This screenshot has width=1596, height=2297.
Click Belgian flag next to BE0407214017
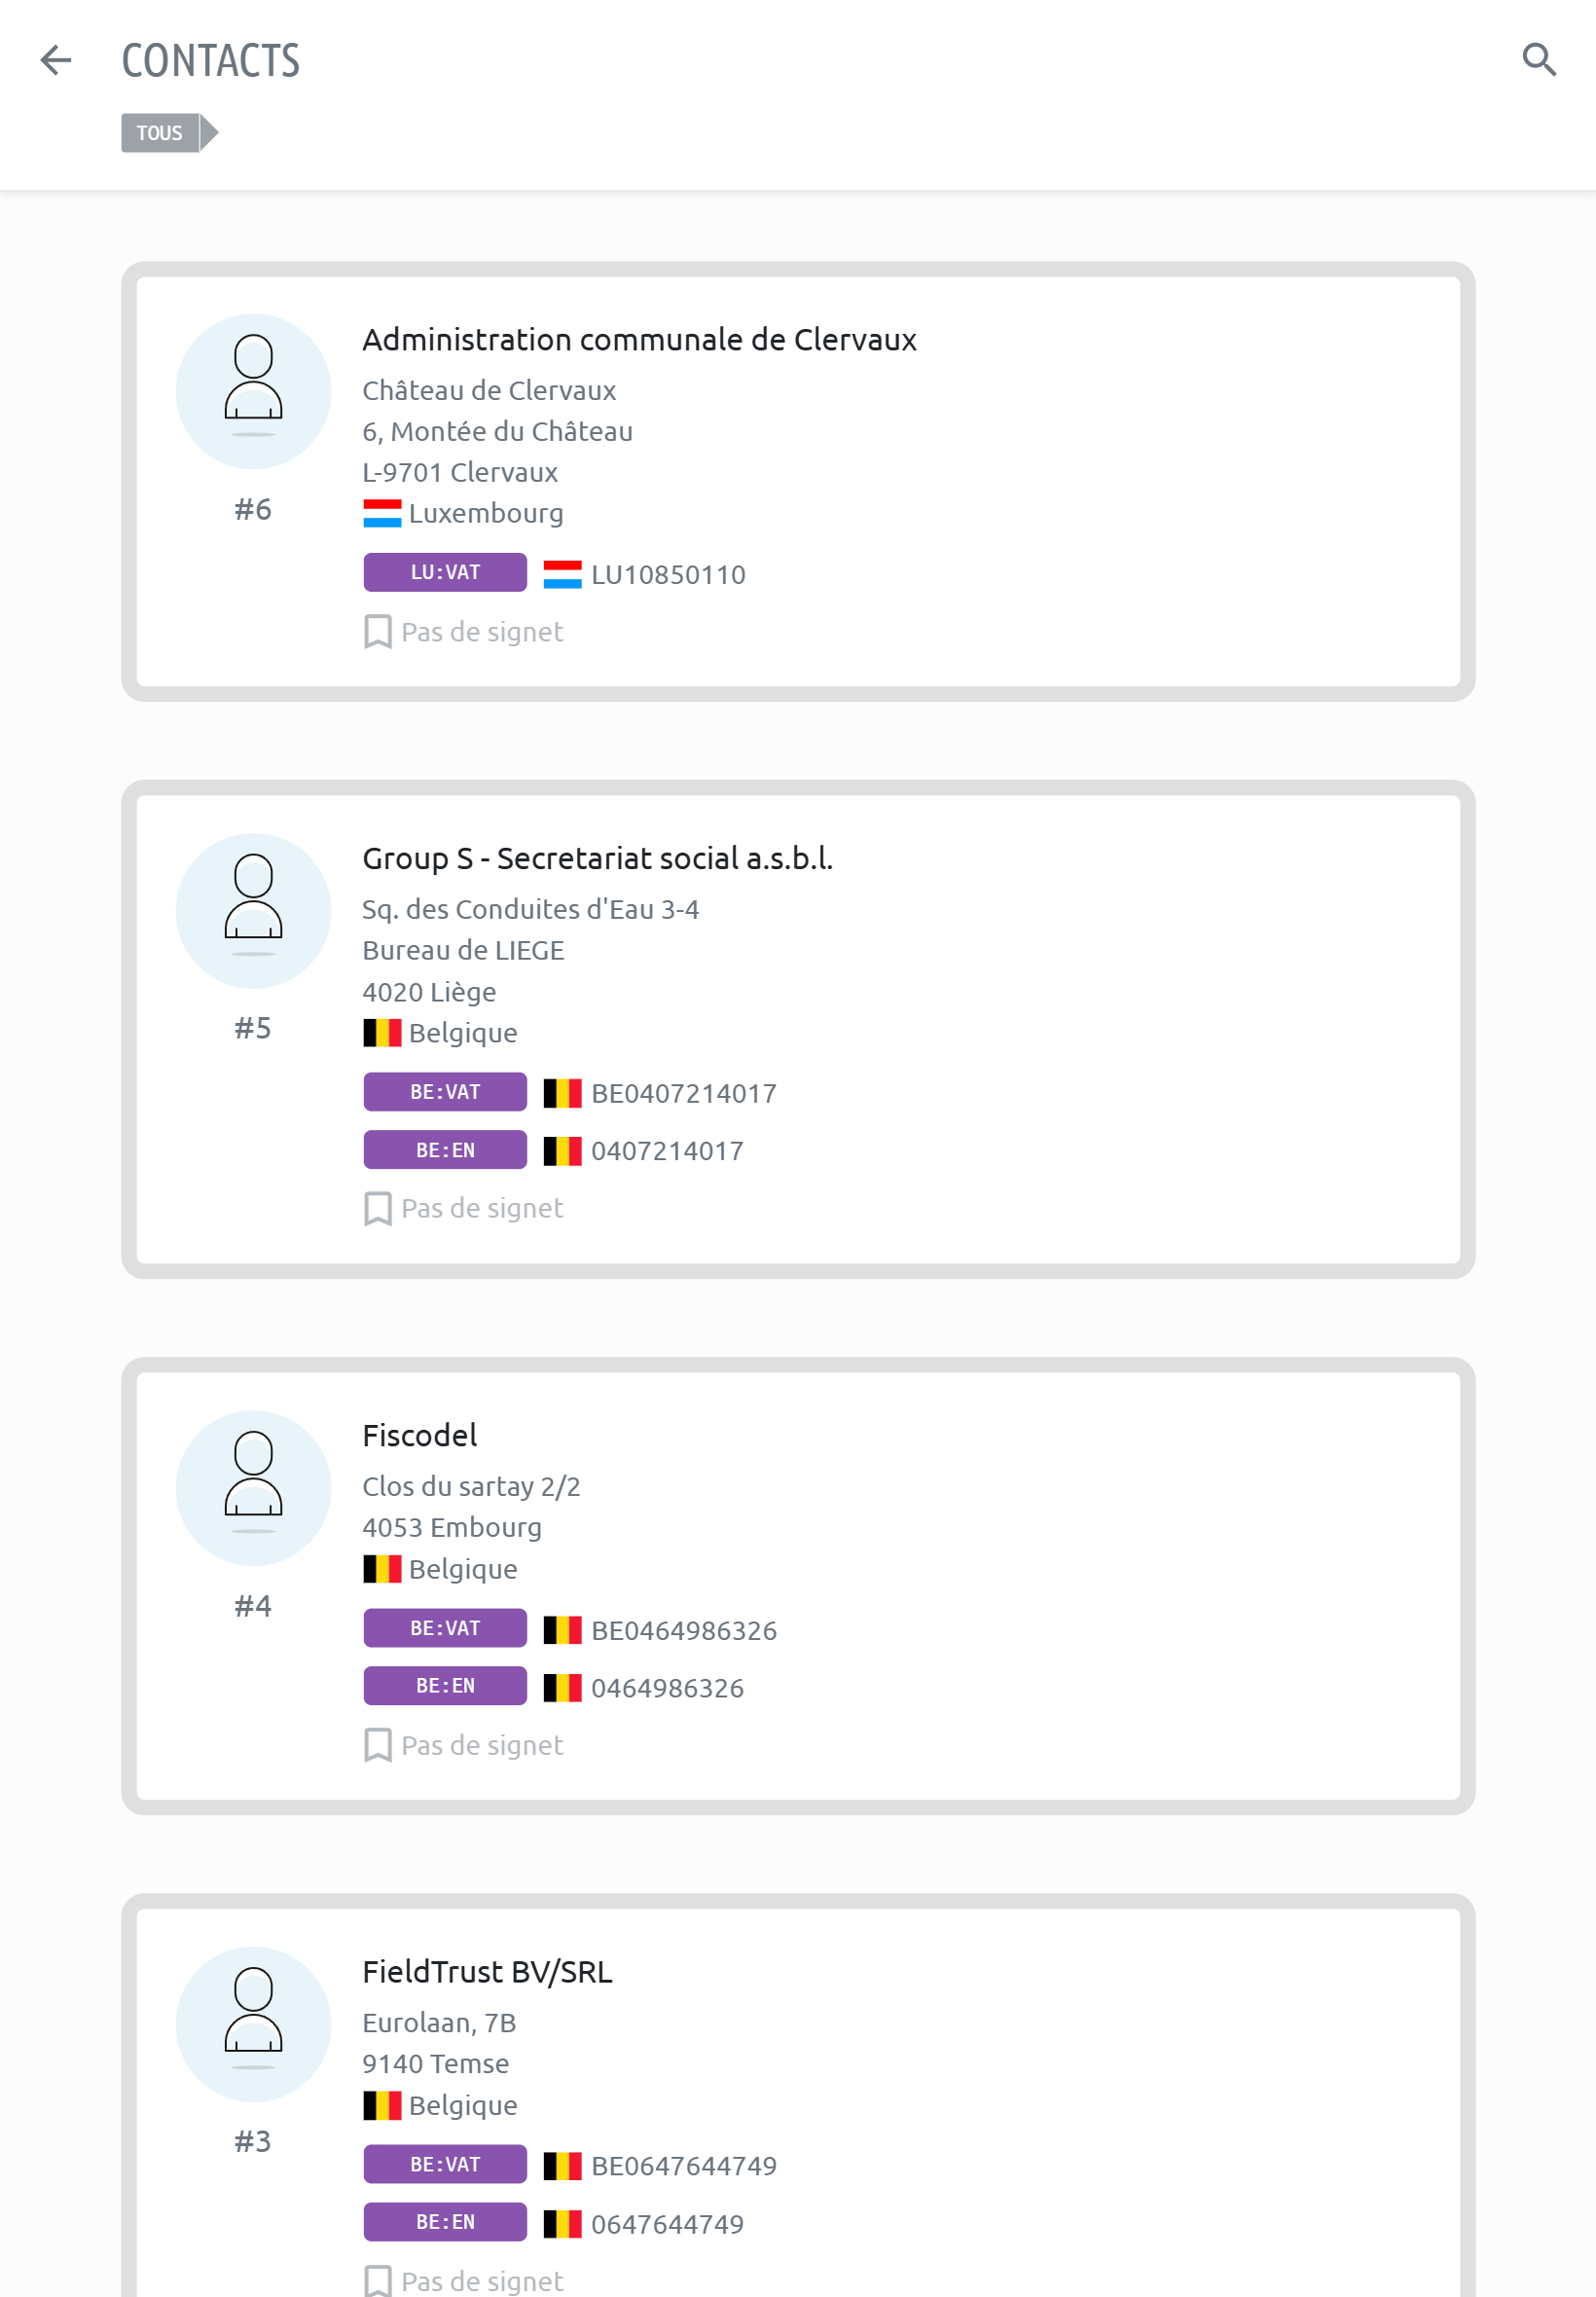click(x=562, y=1093)
